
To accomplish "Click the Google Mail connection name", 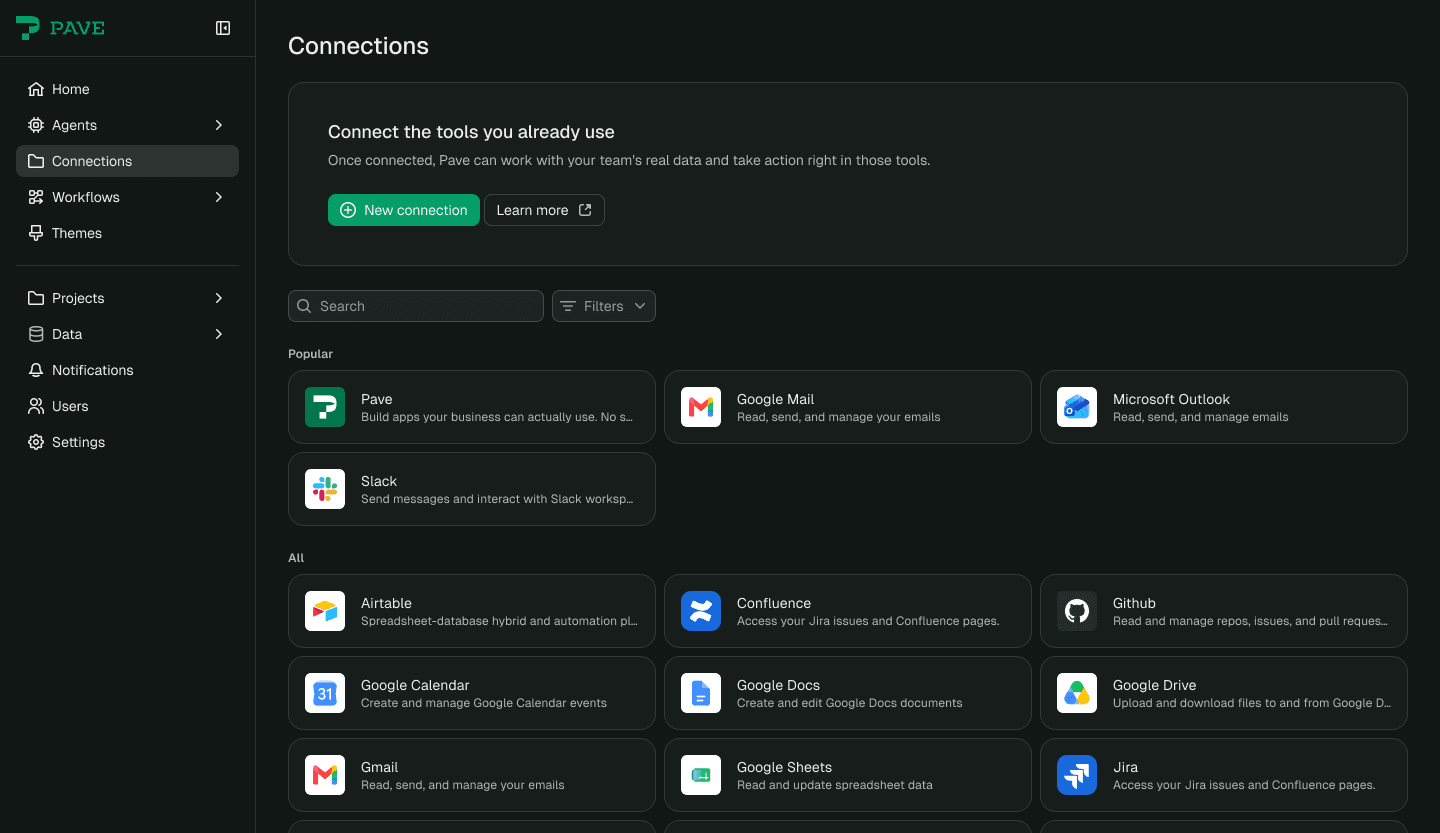I will [775, 399].
